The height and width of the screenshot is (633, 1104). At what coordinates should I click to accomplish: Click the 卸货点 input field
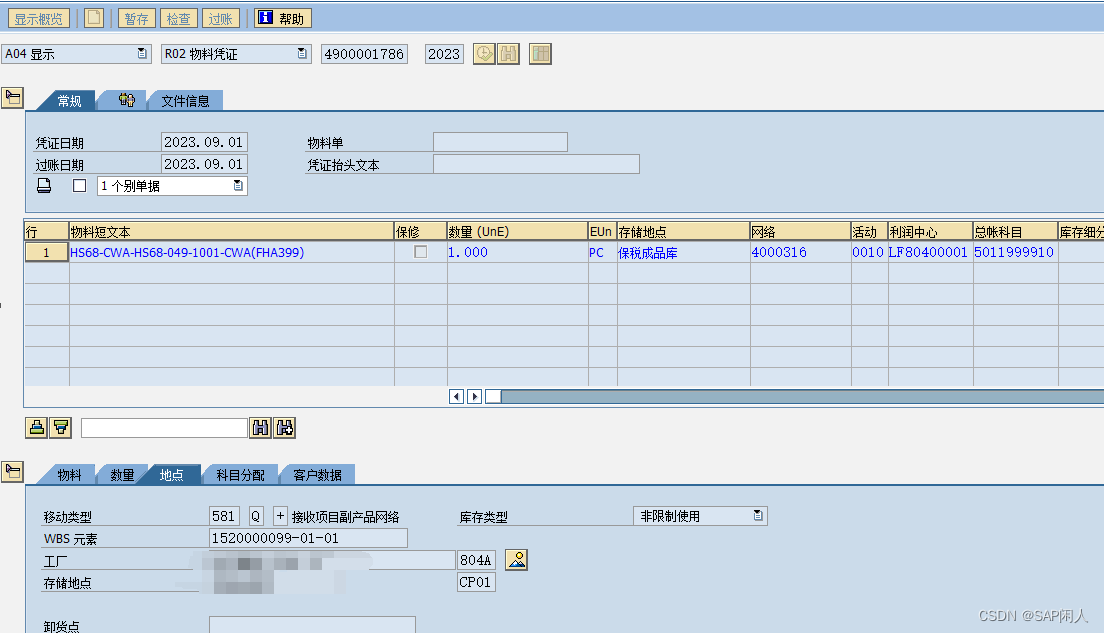pyautogui.click(x=312, y=625)
